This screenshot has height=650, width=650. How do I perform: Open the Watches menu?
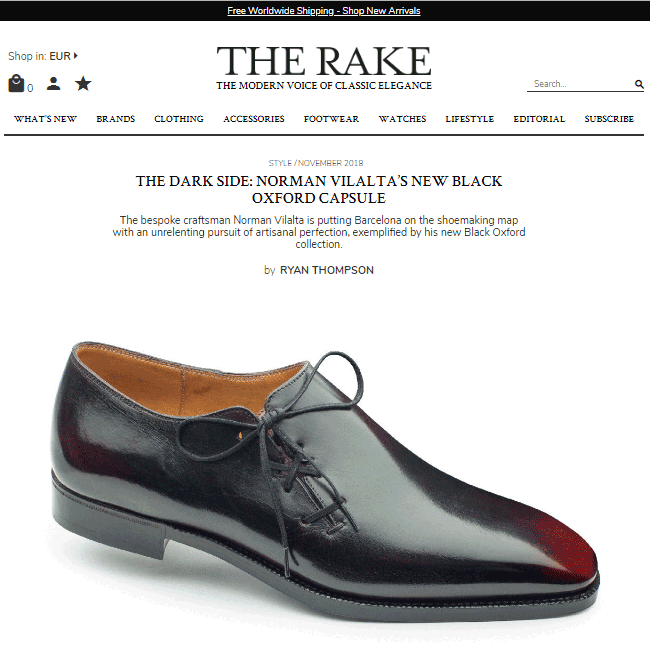402,119
